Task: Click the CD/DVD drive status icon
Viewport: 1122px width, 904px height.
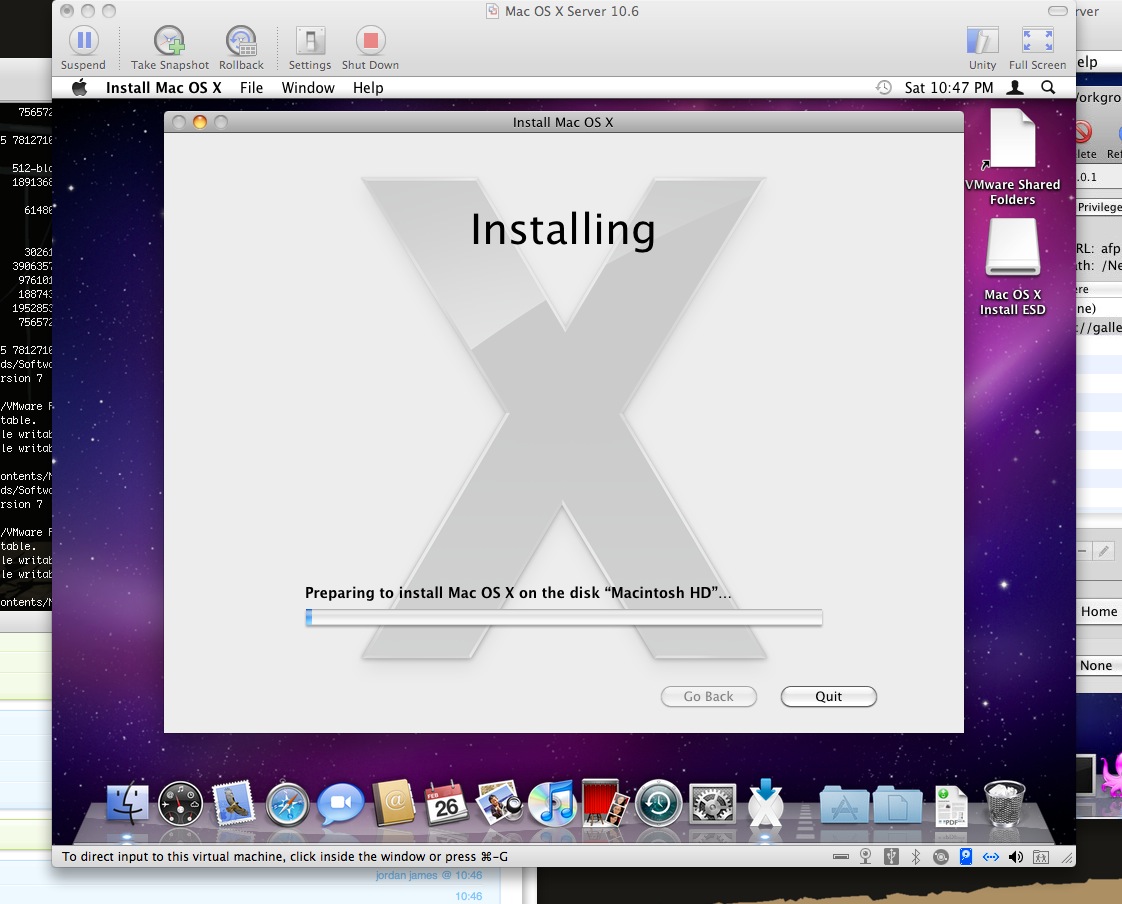Action: coord(941,857)
